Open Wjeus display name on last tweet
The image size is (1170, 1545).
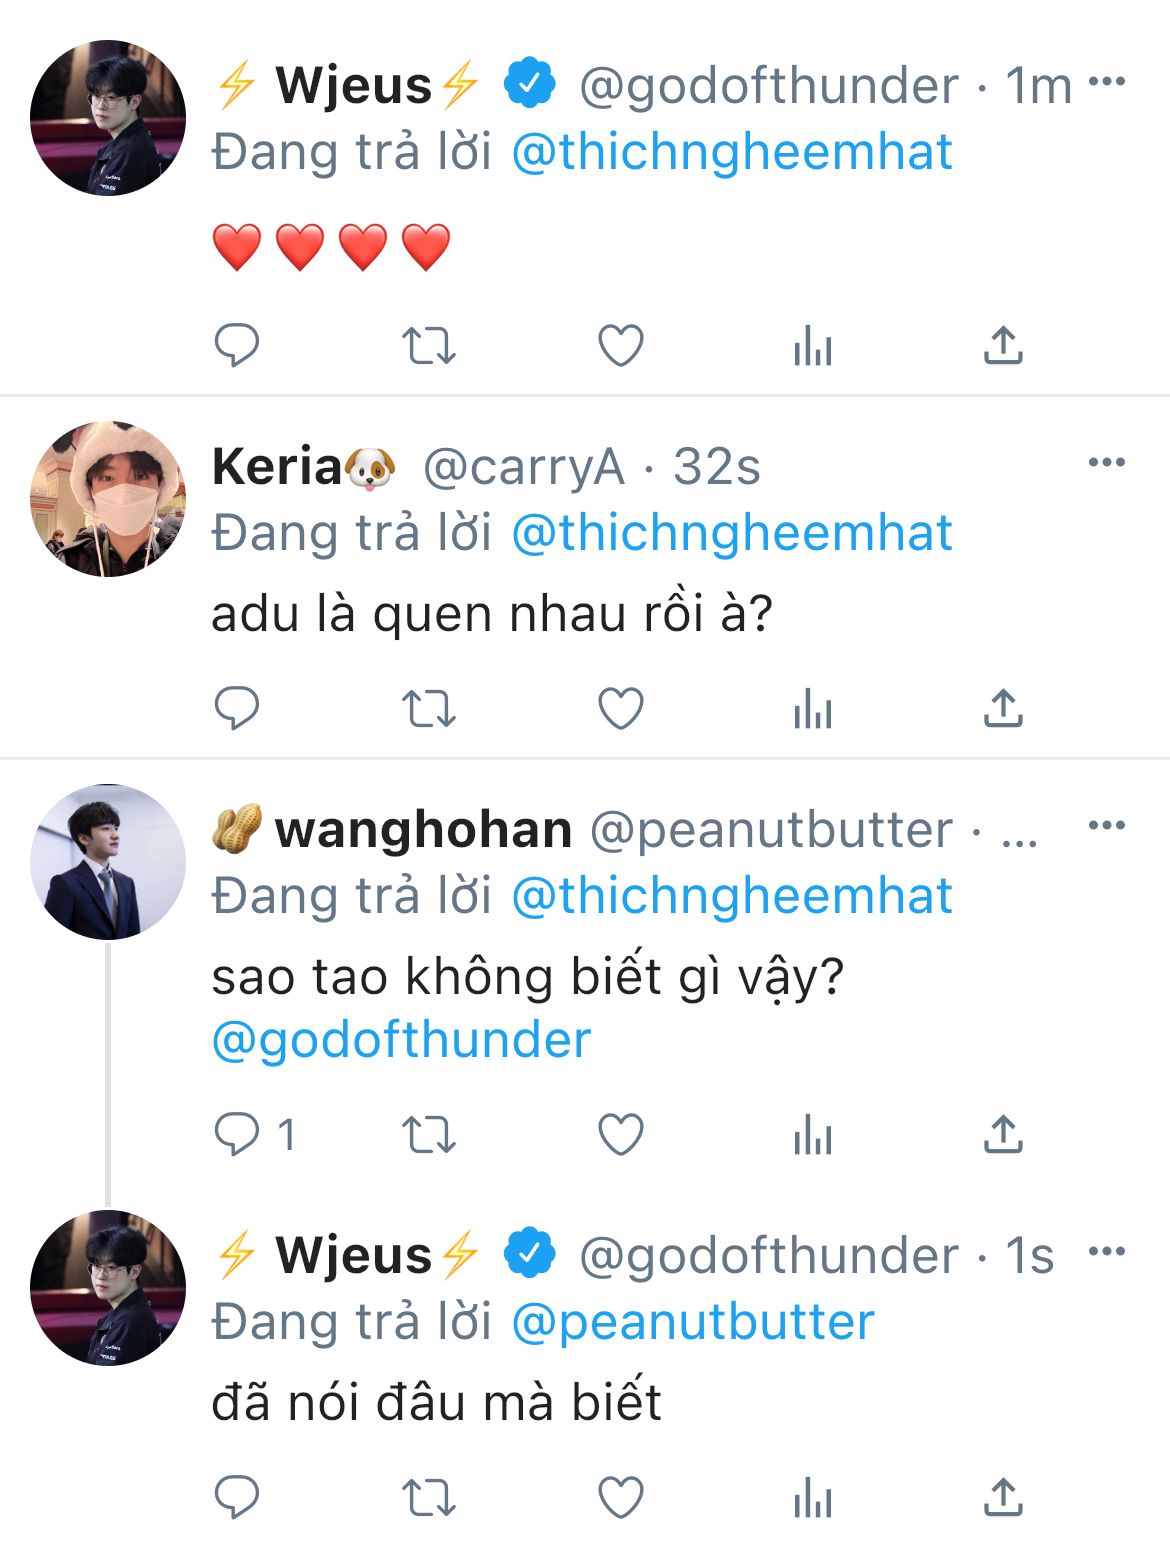pos(353,1255)
